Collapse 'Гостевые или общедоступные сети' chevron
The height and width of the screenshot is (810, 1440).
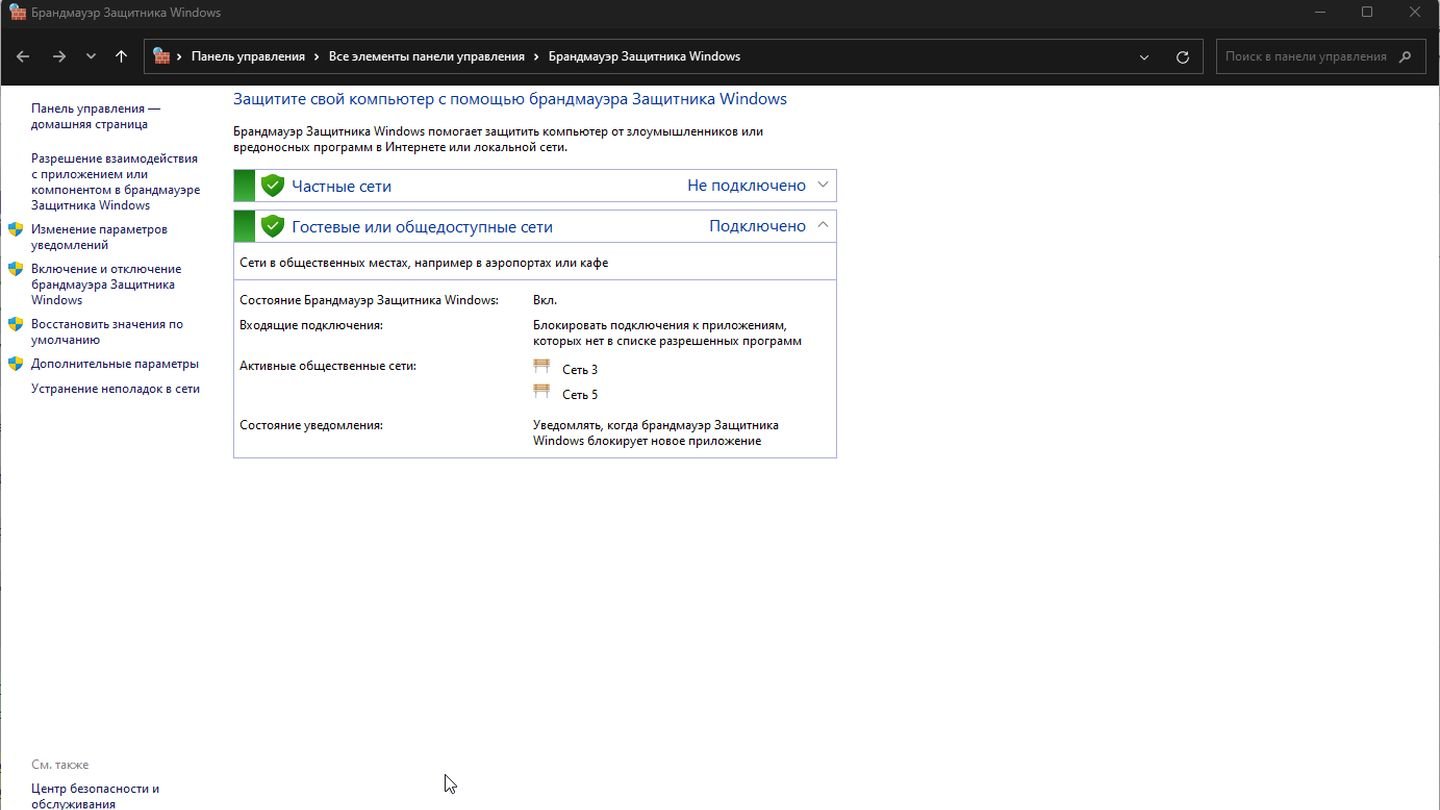tap(823, 226)
